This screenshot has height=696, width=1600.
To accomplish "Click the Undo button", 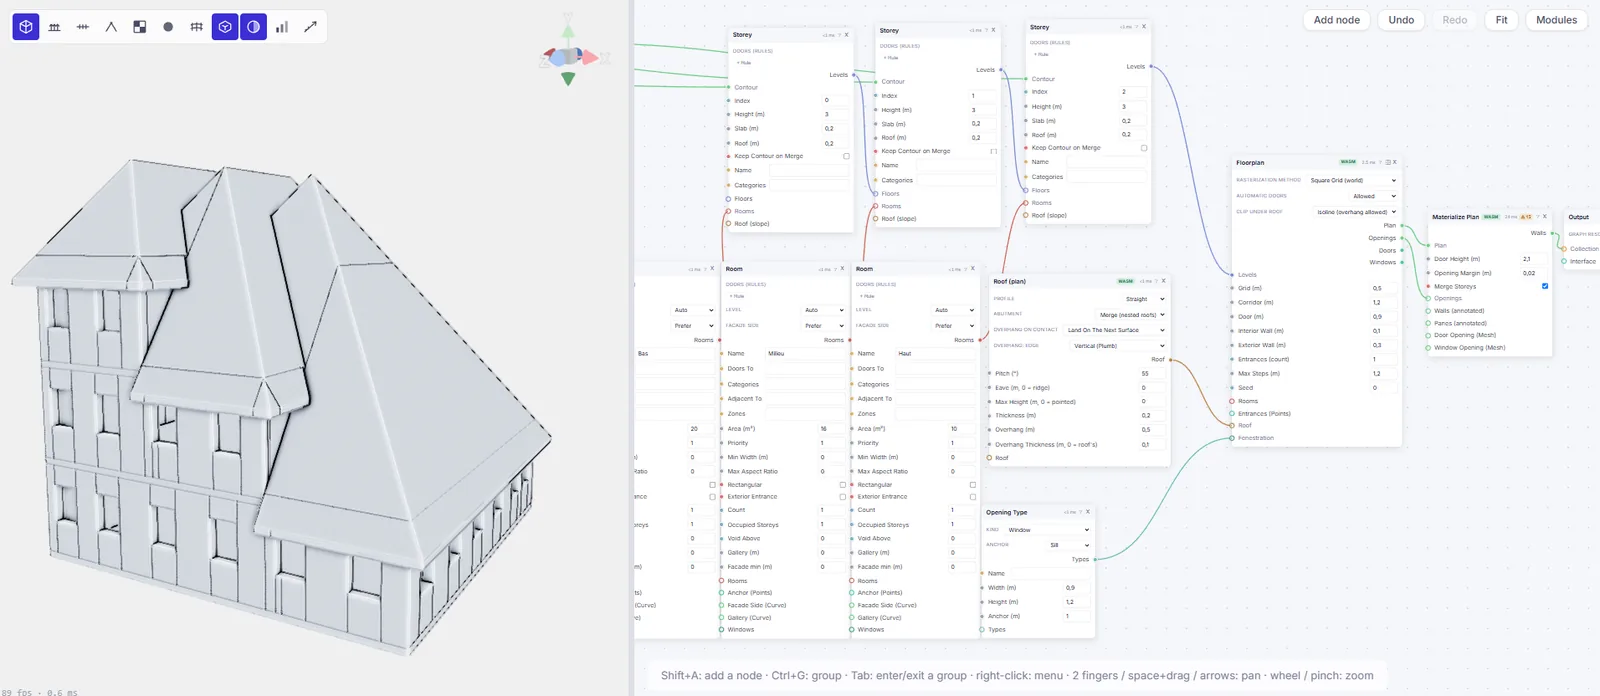I will pyautogui.click(x=1401, y=20).
